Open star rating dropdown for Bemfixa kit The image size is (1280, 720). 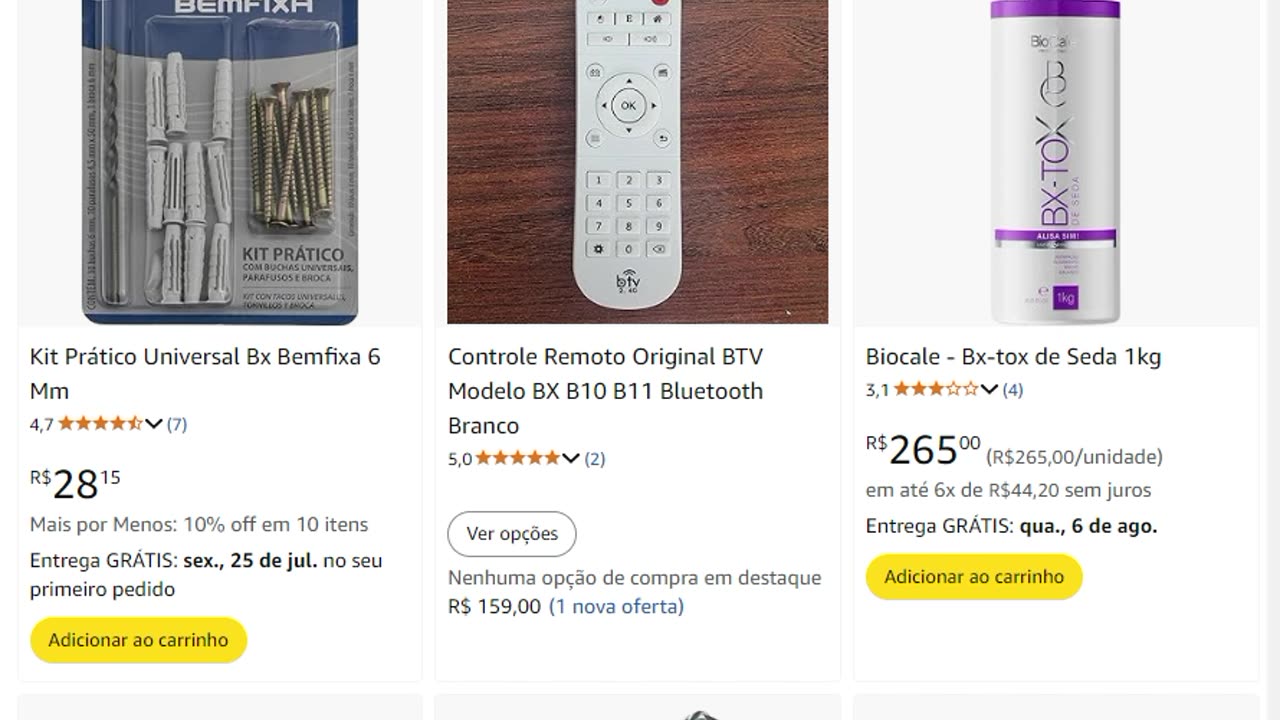tap(153, 424)
